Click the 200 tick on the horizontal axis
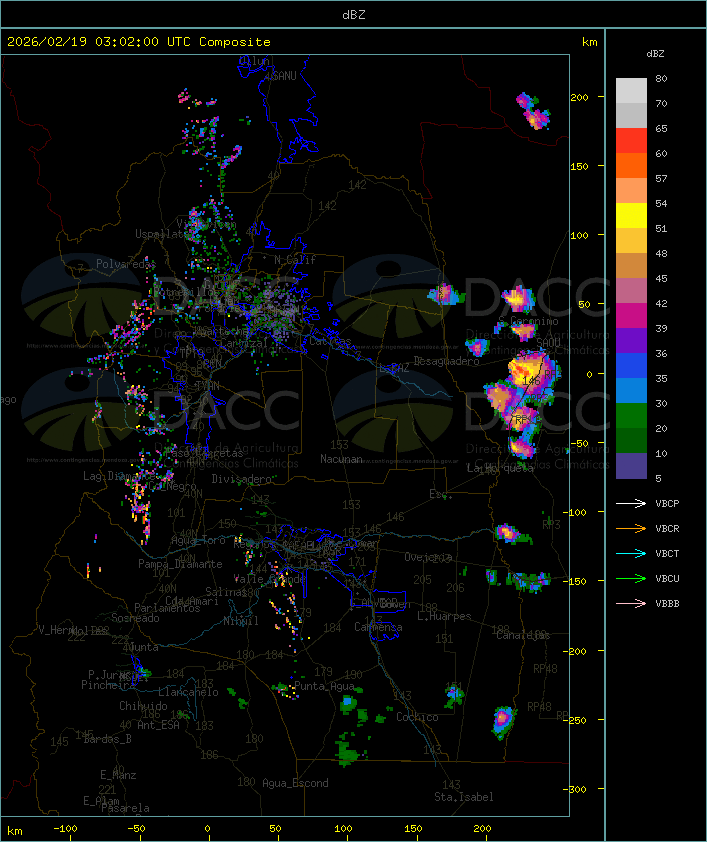The image size is (707, 842). click(482, 829)
